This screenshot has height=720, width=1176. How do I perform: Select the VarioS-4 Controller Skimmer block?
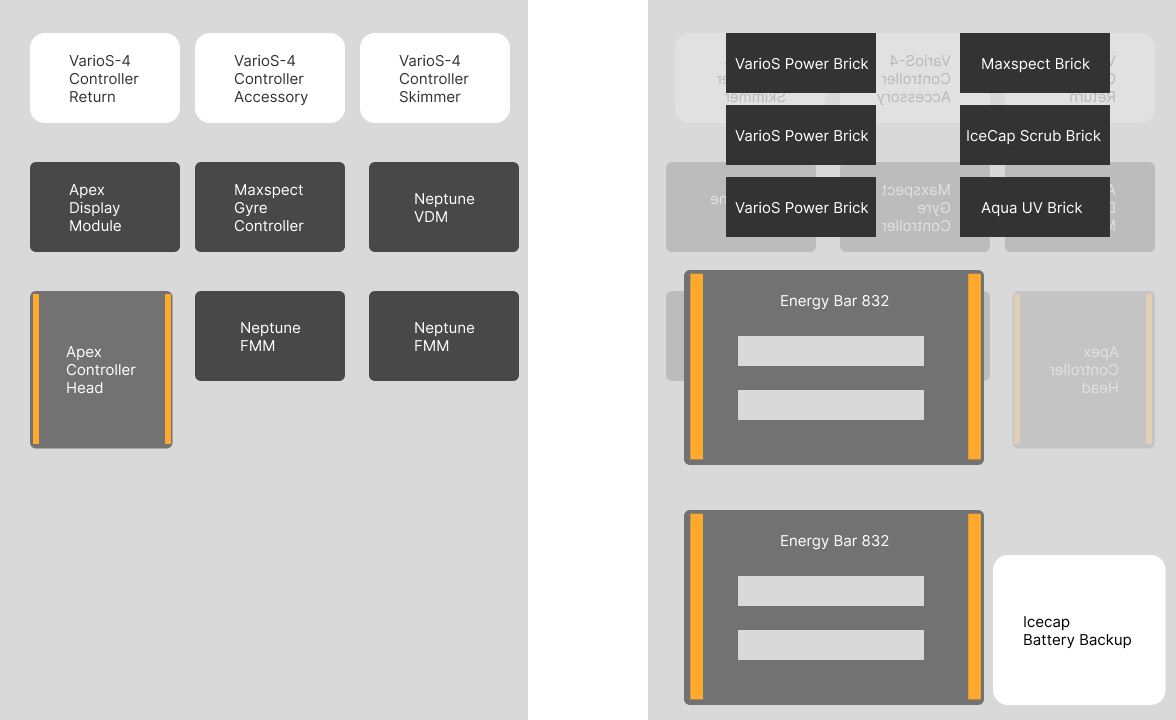[x=435, y=78]
